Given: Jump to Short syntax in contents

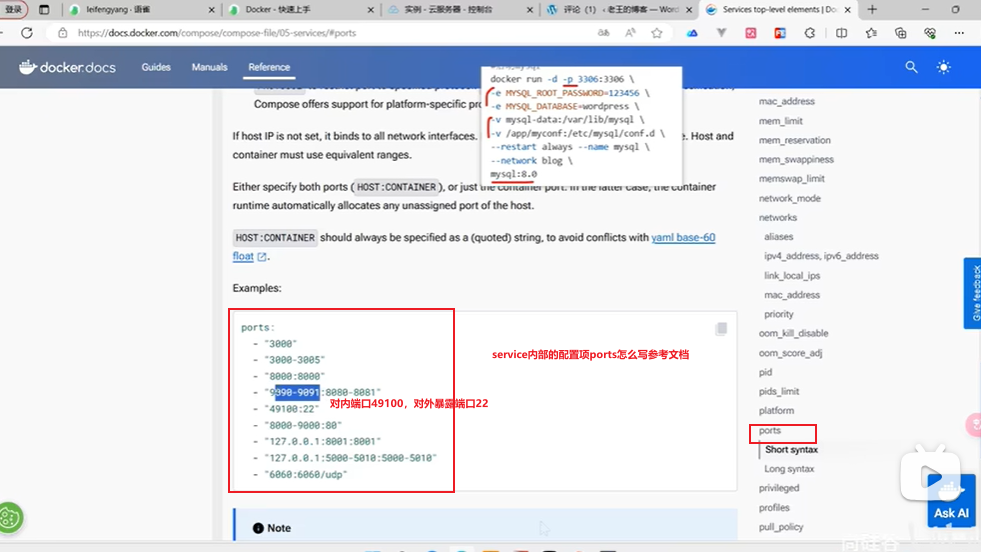Looking at the screenshot, I should [791, 449].
